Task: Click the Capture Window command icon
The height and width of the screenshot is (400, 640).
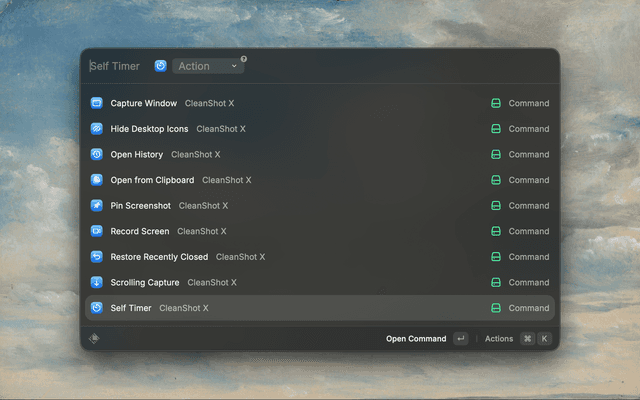Action: [97, 103]
